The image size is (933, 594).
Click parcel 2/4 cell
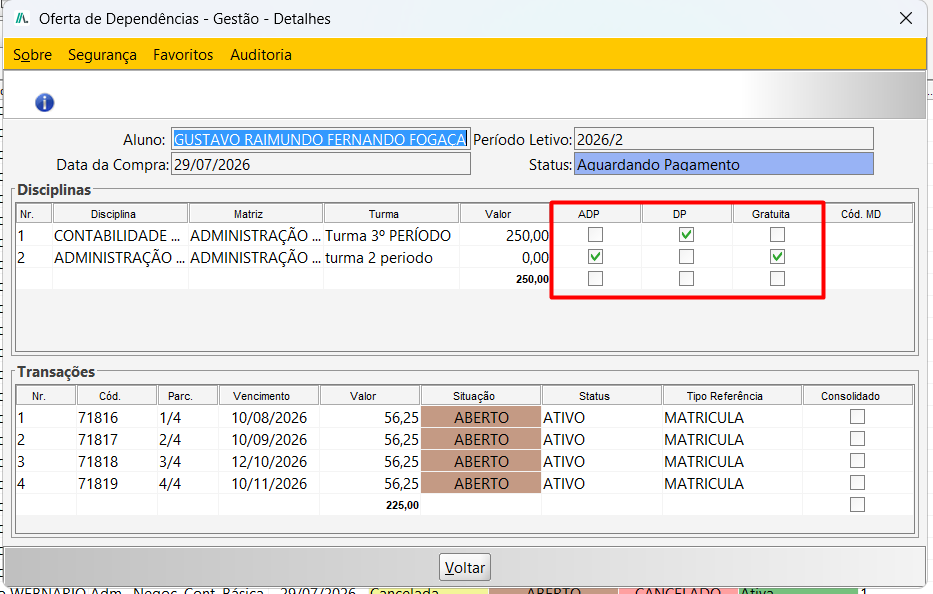click(x=188, y=440)
